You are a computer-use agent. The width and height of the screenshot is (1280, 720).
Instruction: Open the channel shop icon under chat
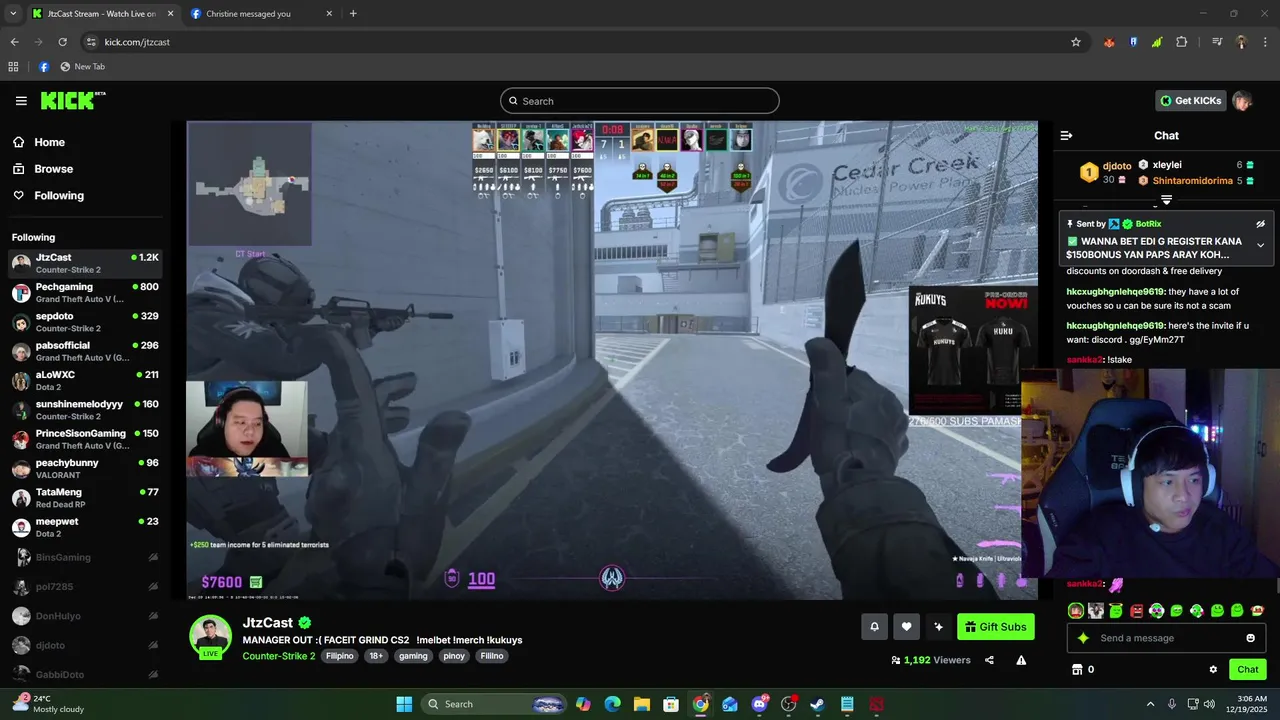1077,669
